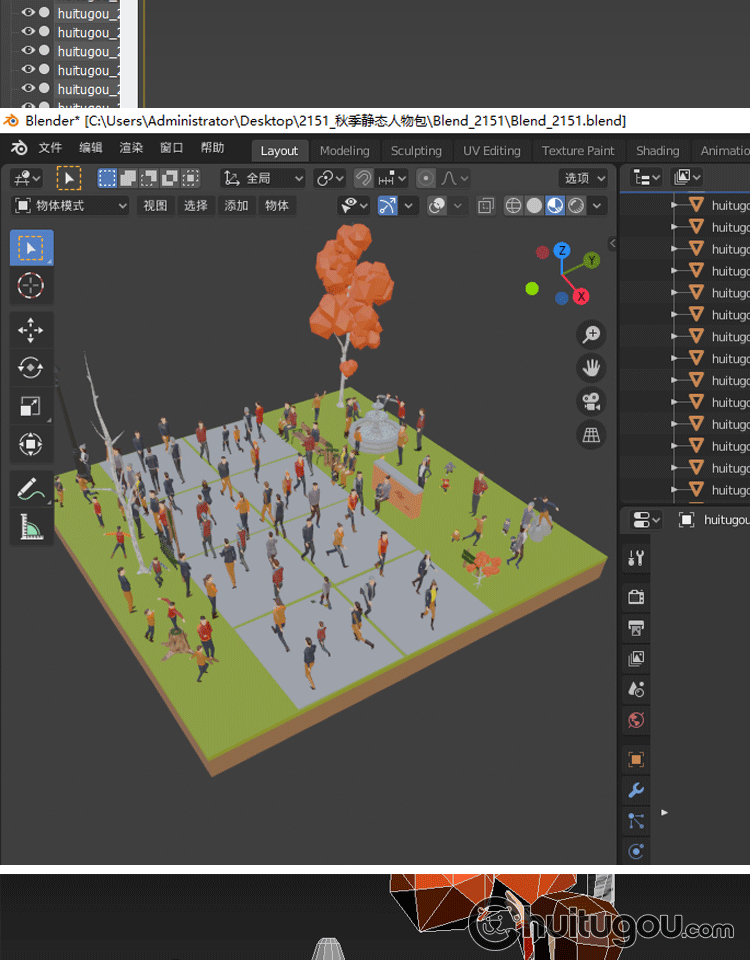
Task: Select the Move tool in the toolbar
Action: point(31,330)
